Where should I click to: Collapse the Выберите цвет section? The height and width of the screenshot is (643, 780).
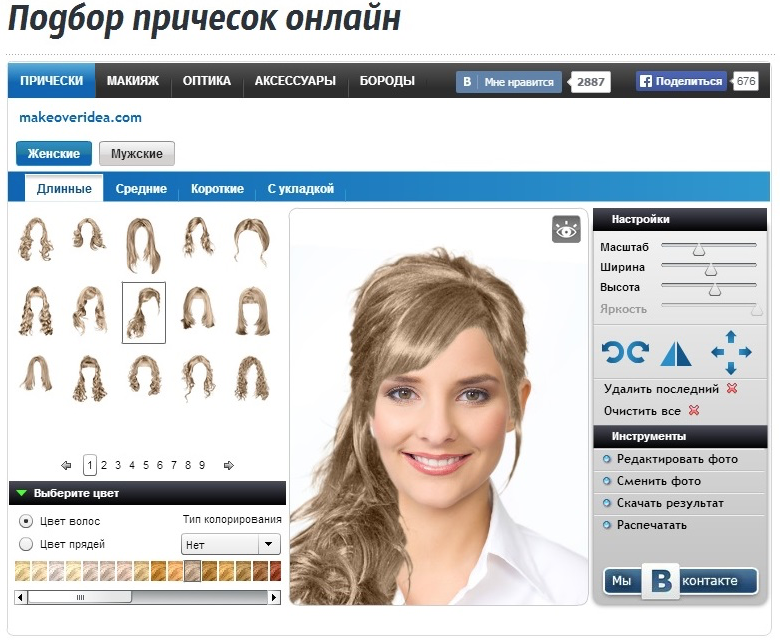[x=22, y=493]
